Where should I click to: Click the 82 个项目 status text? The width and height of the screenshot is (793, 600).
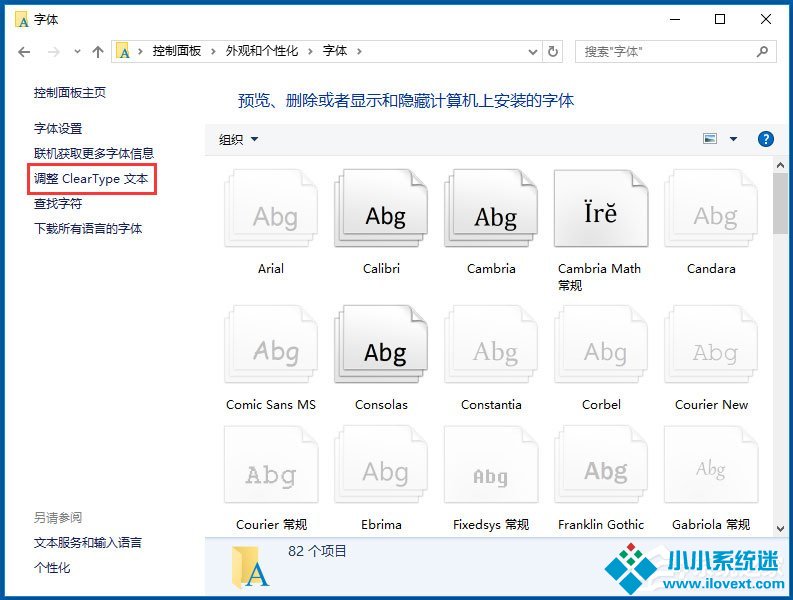[x=317, y=551]
